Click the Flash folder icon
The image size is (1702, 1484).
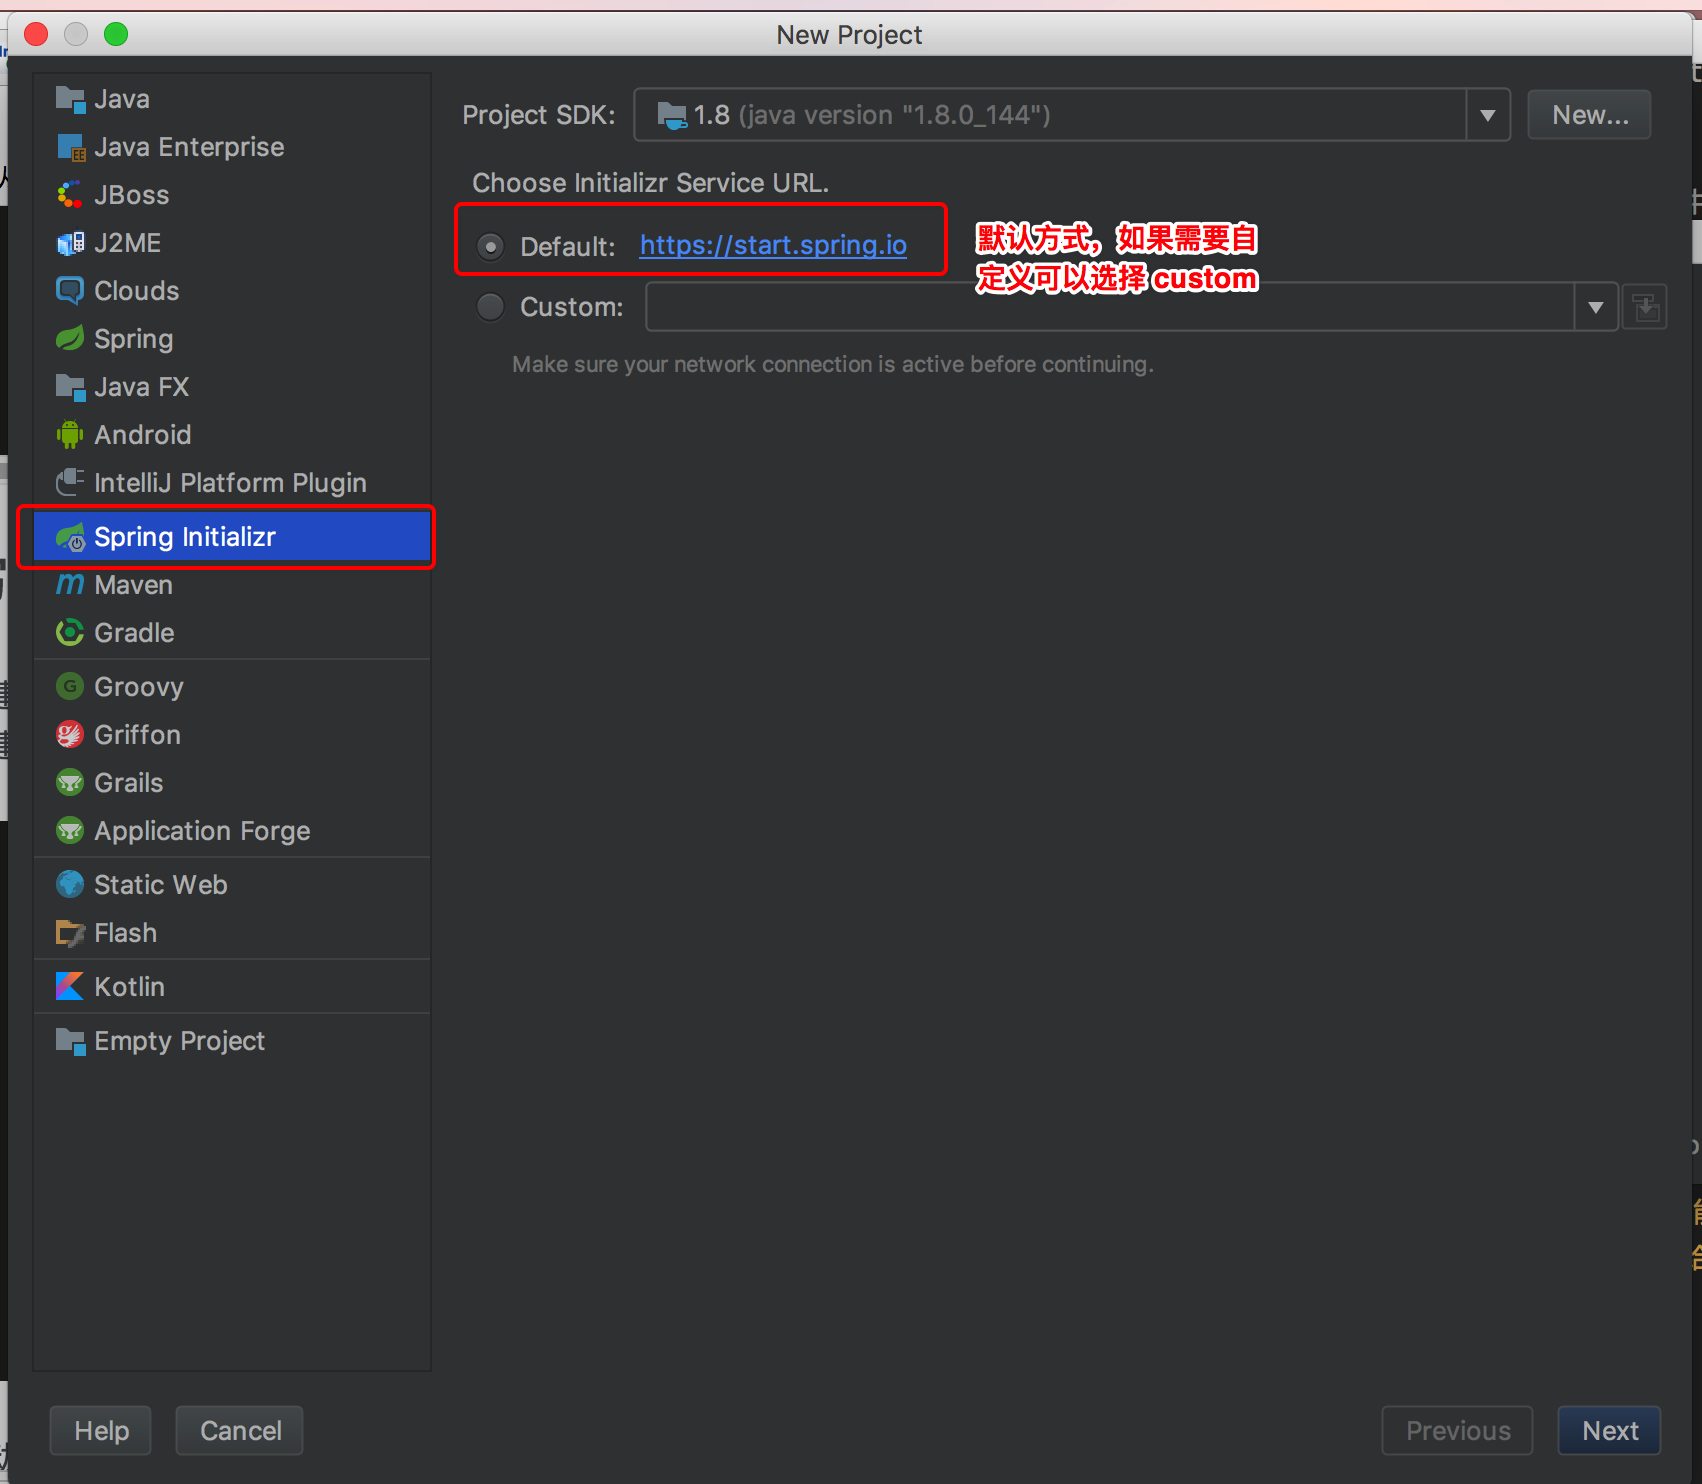(x=70, y=933)
